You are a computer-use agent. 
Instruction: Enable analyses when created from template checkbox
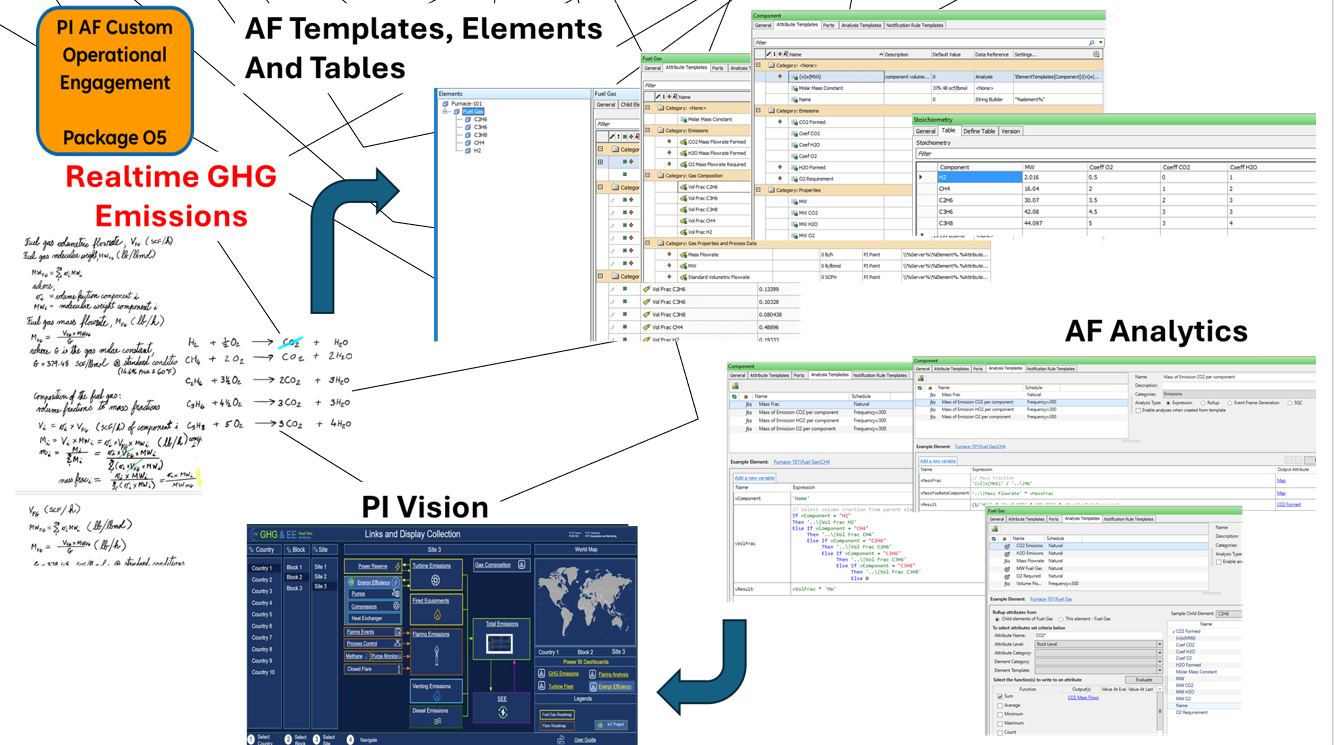tap(1138, 410)
